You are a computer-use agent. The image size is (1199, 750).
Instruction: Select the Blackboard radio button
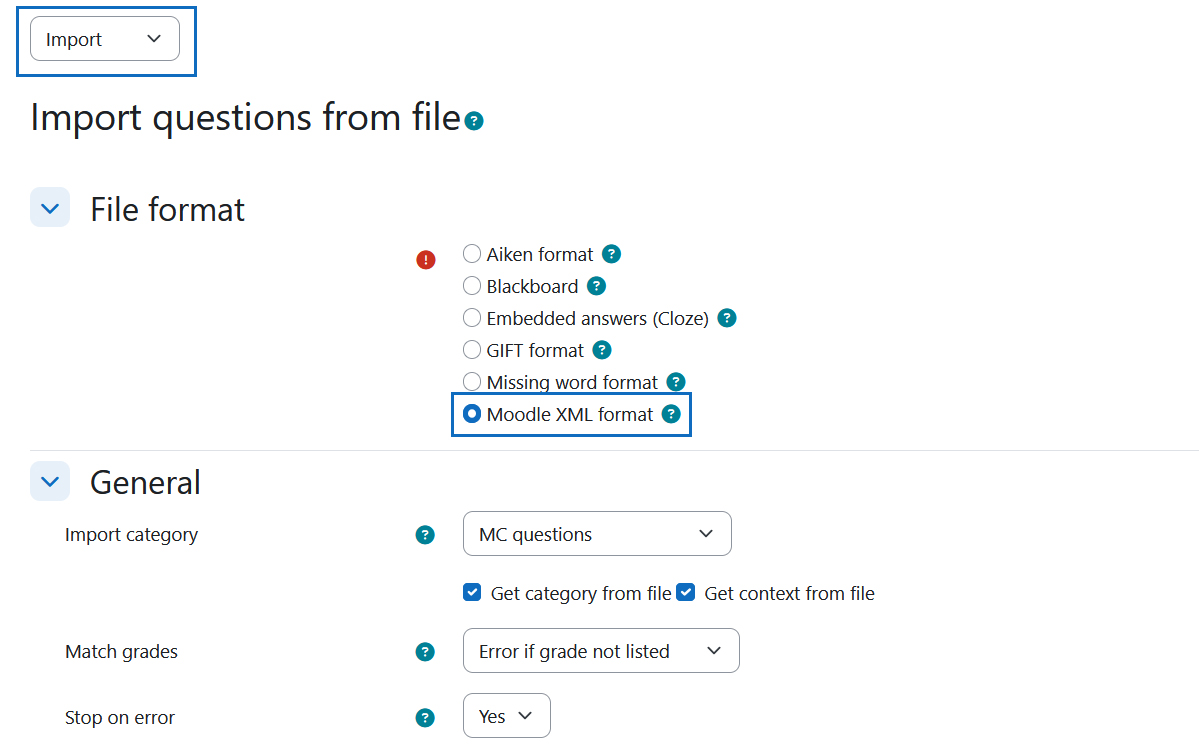coord(472,285)
